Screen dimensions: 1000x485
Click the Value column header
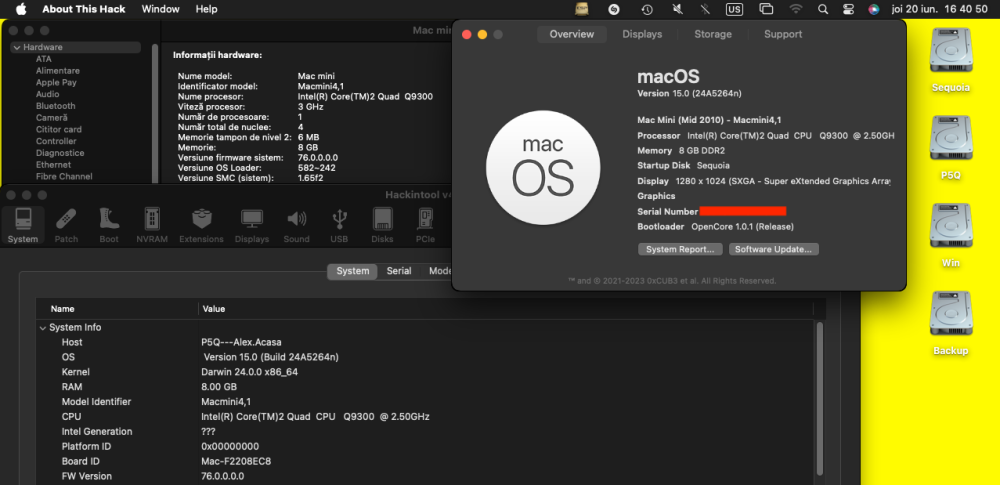[214, 309]
